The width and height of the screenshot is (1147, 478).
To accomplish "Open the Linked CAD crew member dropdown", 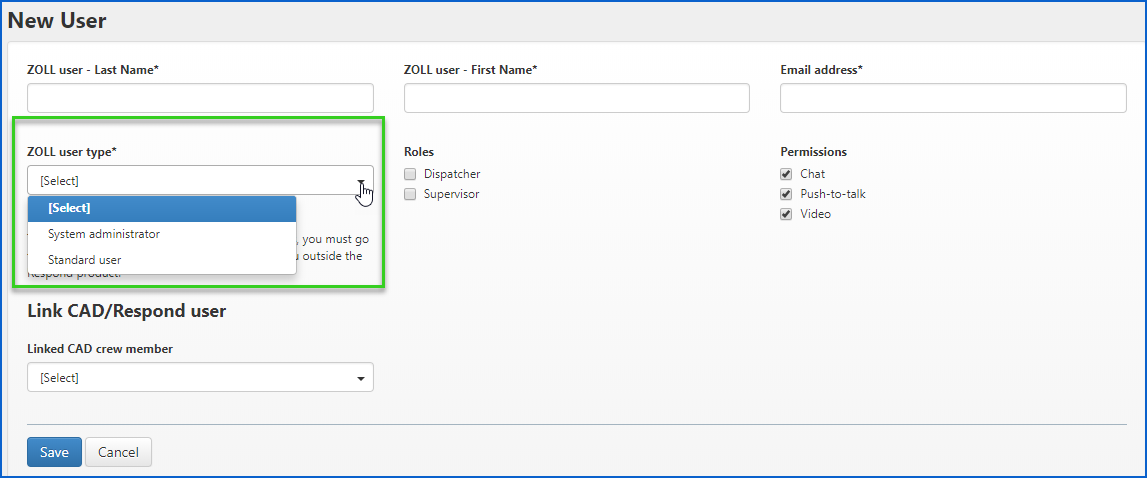I will coord(200,378).
